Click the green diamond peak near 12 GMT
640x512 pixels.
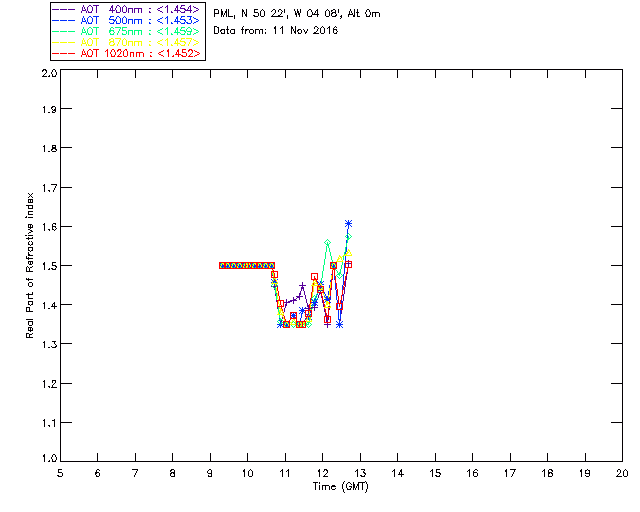click(x=327, y=243)
